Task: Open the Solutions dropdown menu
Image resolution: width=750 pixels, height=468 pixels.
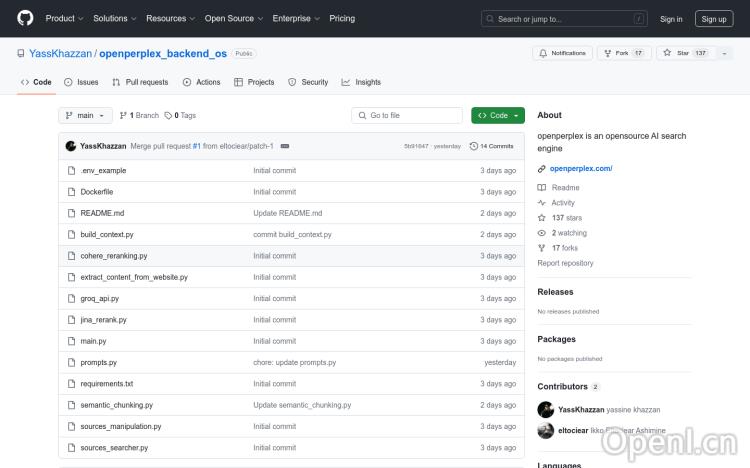Action: [x=114, y=18]
